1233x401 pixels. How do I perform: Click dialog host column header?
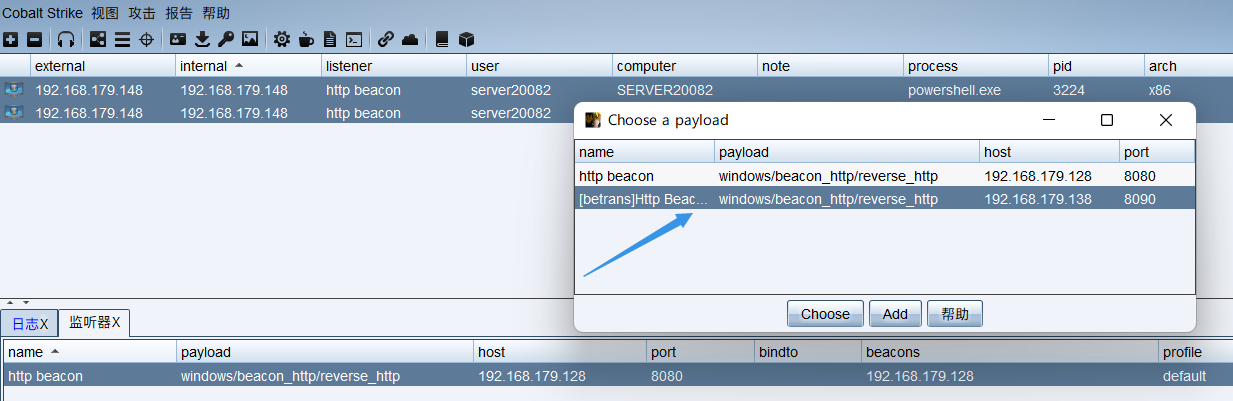click(1050, 152)
